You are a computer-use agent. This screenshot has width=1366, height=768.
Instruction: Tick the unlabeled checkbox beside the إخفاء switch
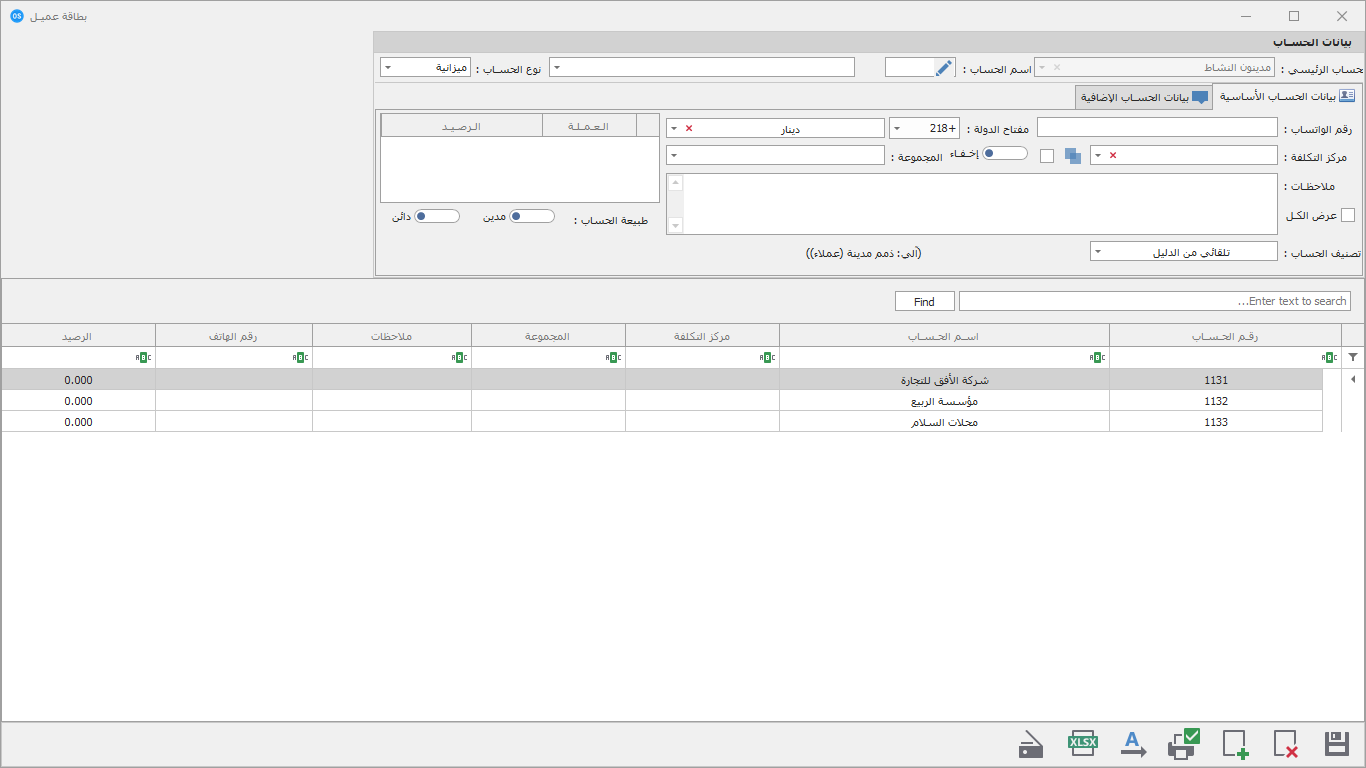1047,156
